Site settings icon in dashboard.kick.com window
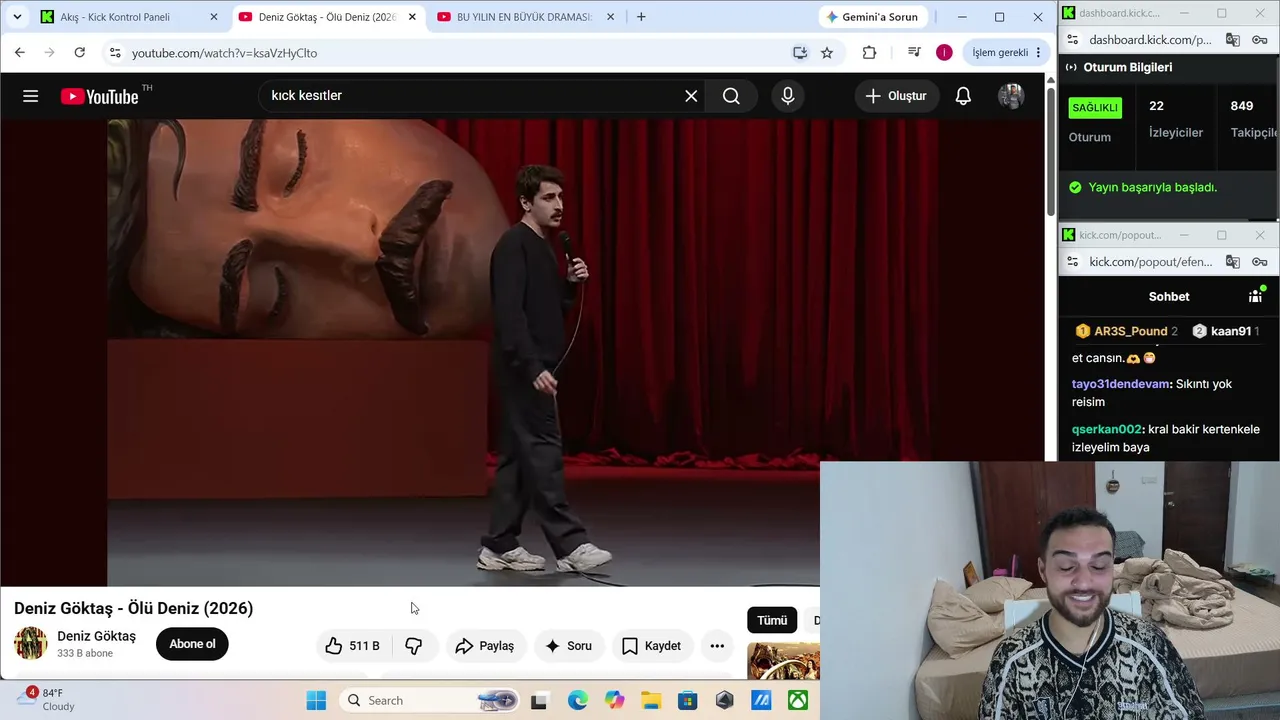 tap(1073, 40)
